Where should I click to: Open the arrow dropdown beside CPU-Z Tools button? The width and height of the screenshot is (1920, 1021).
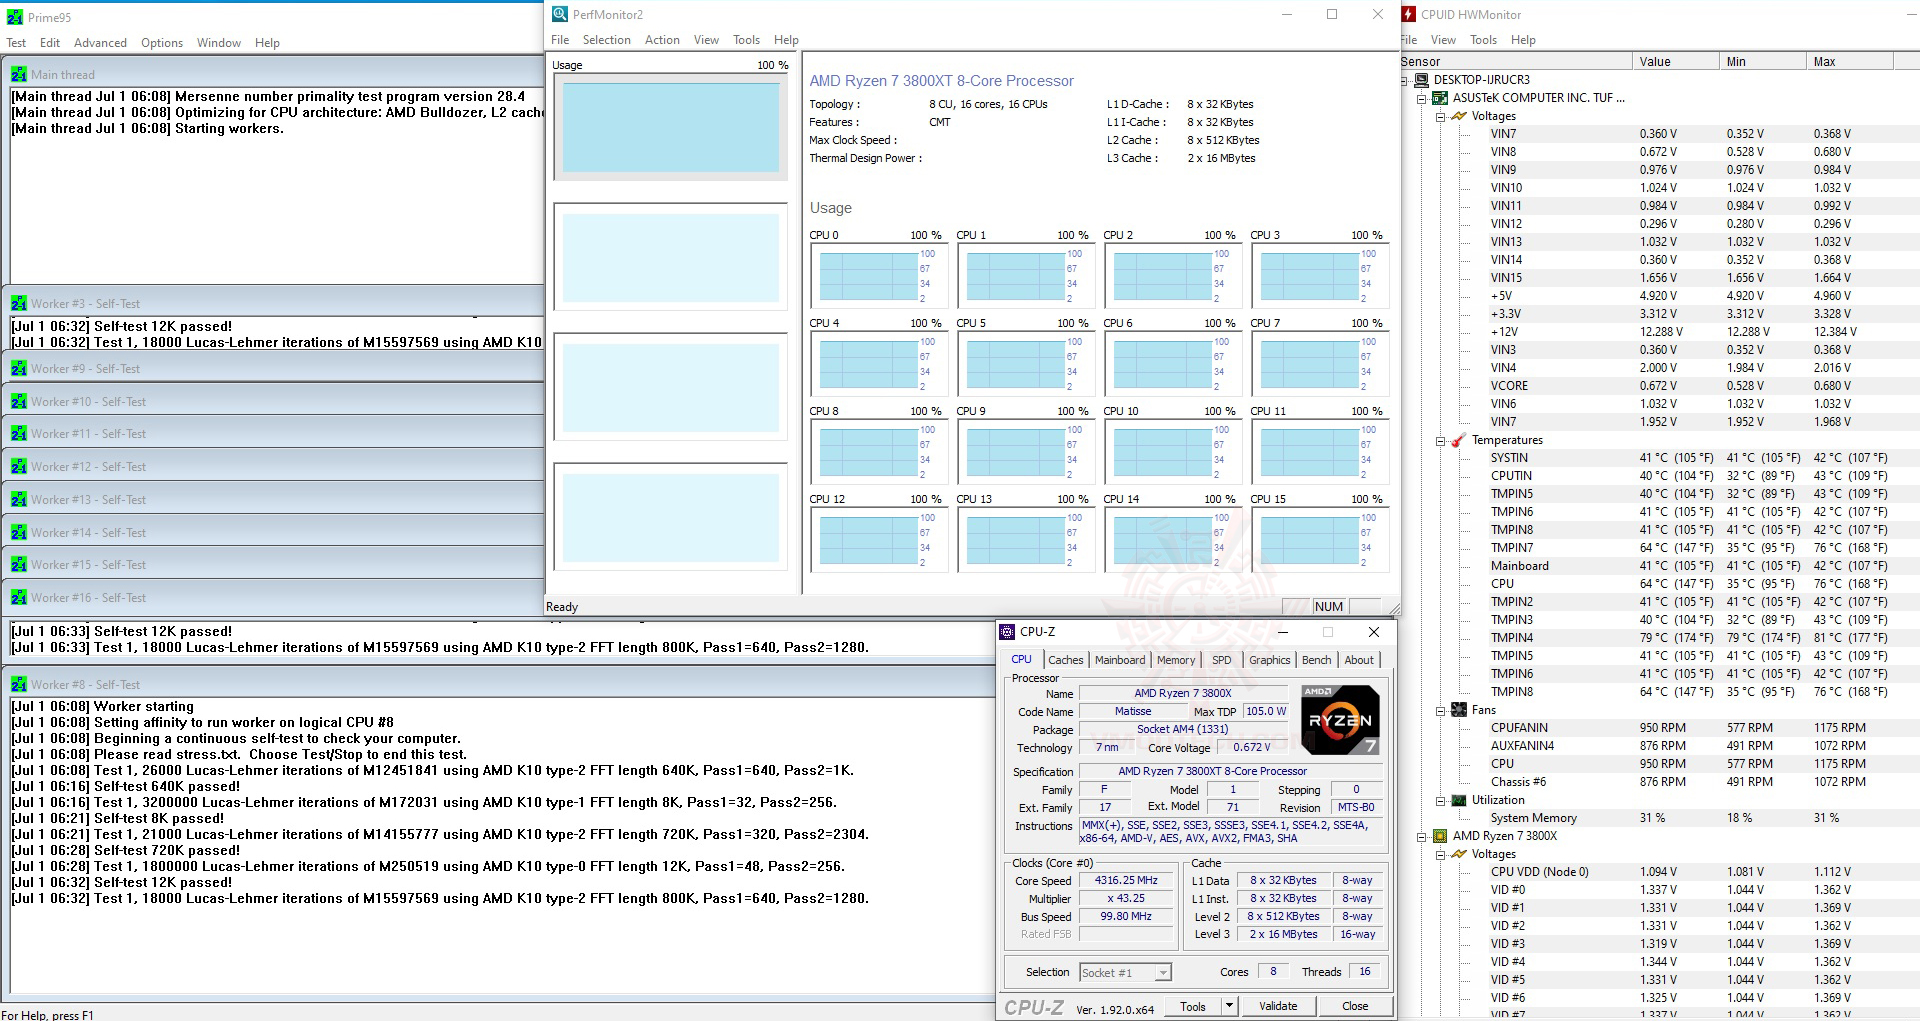[x=1229, y=1006]
